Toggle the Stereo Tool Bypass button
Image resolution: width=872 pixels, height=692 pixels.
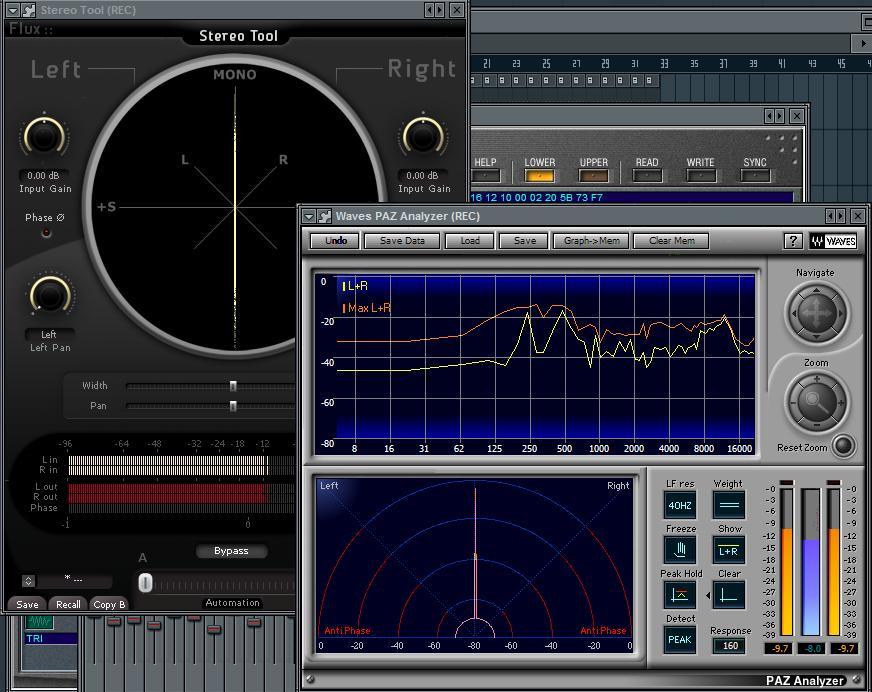point(231,551)
